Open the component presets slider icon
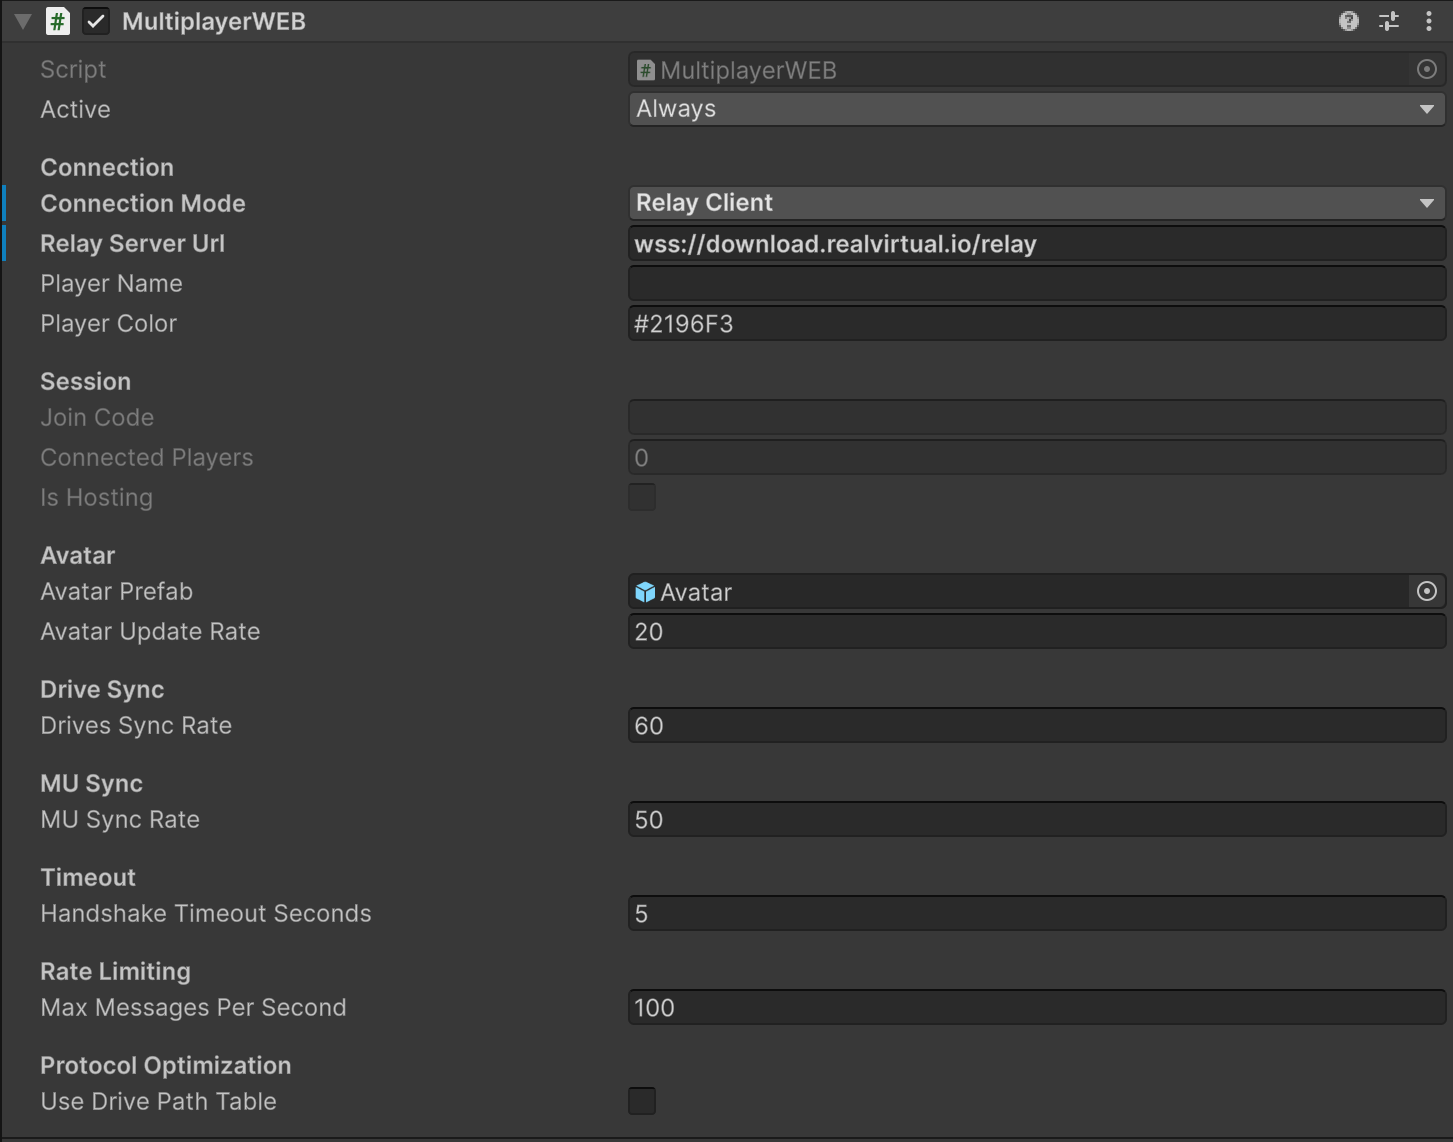The height and width of the screenshot is (1142, 1453). click(1389, 21)
